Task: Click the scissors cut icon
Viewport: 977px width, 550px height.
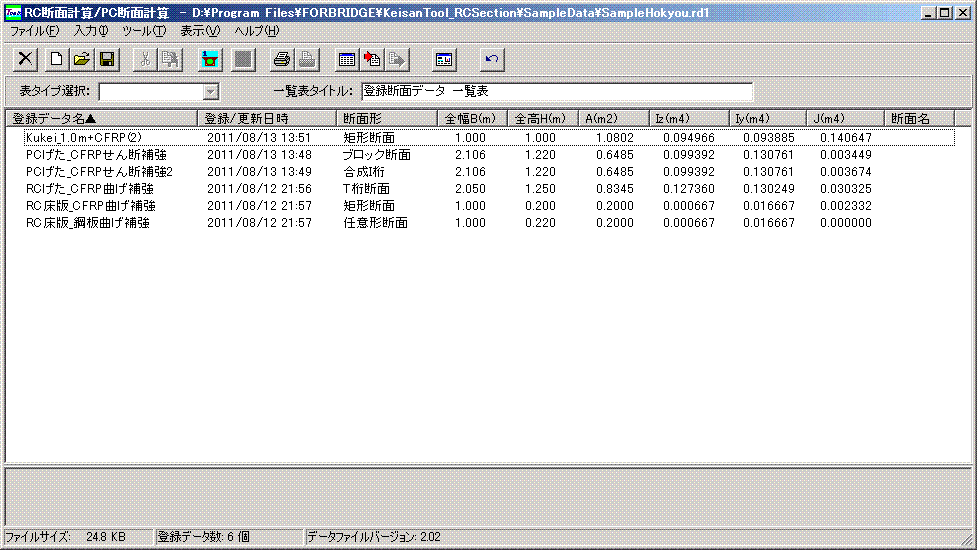Action: click(145, 60)
